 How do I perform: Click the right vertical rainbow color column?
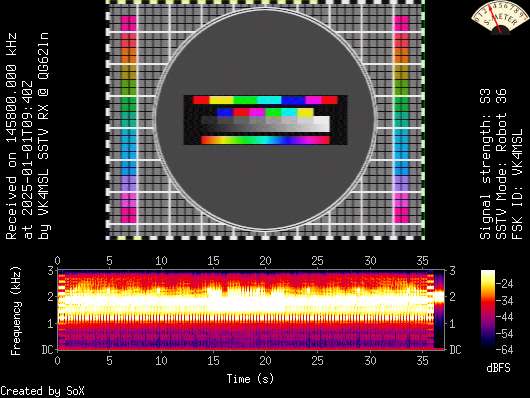click(x=401, y=119)
